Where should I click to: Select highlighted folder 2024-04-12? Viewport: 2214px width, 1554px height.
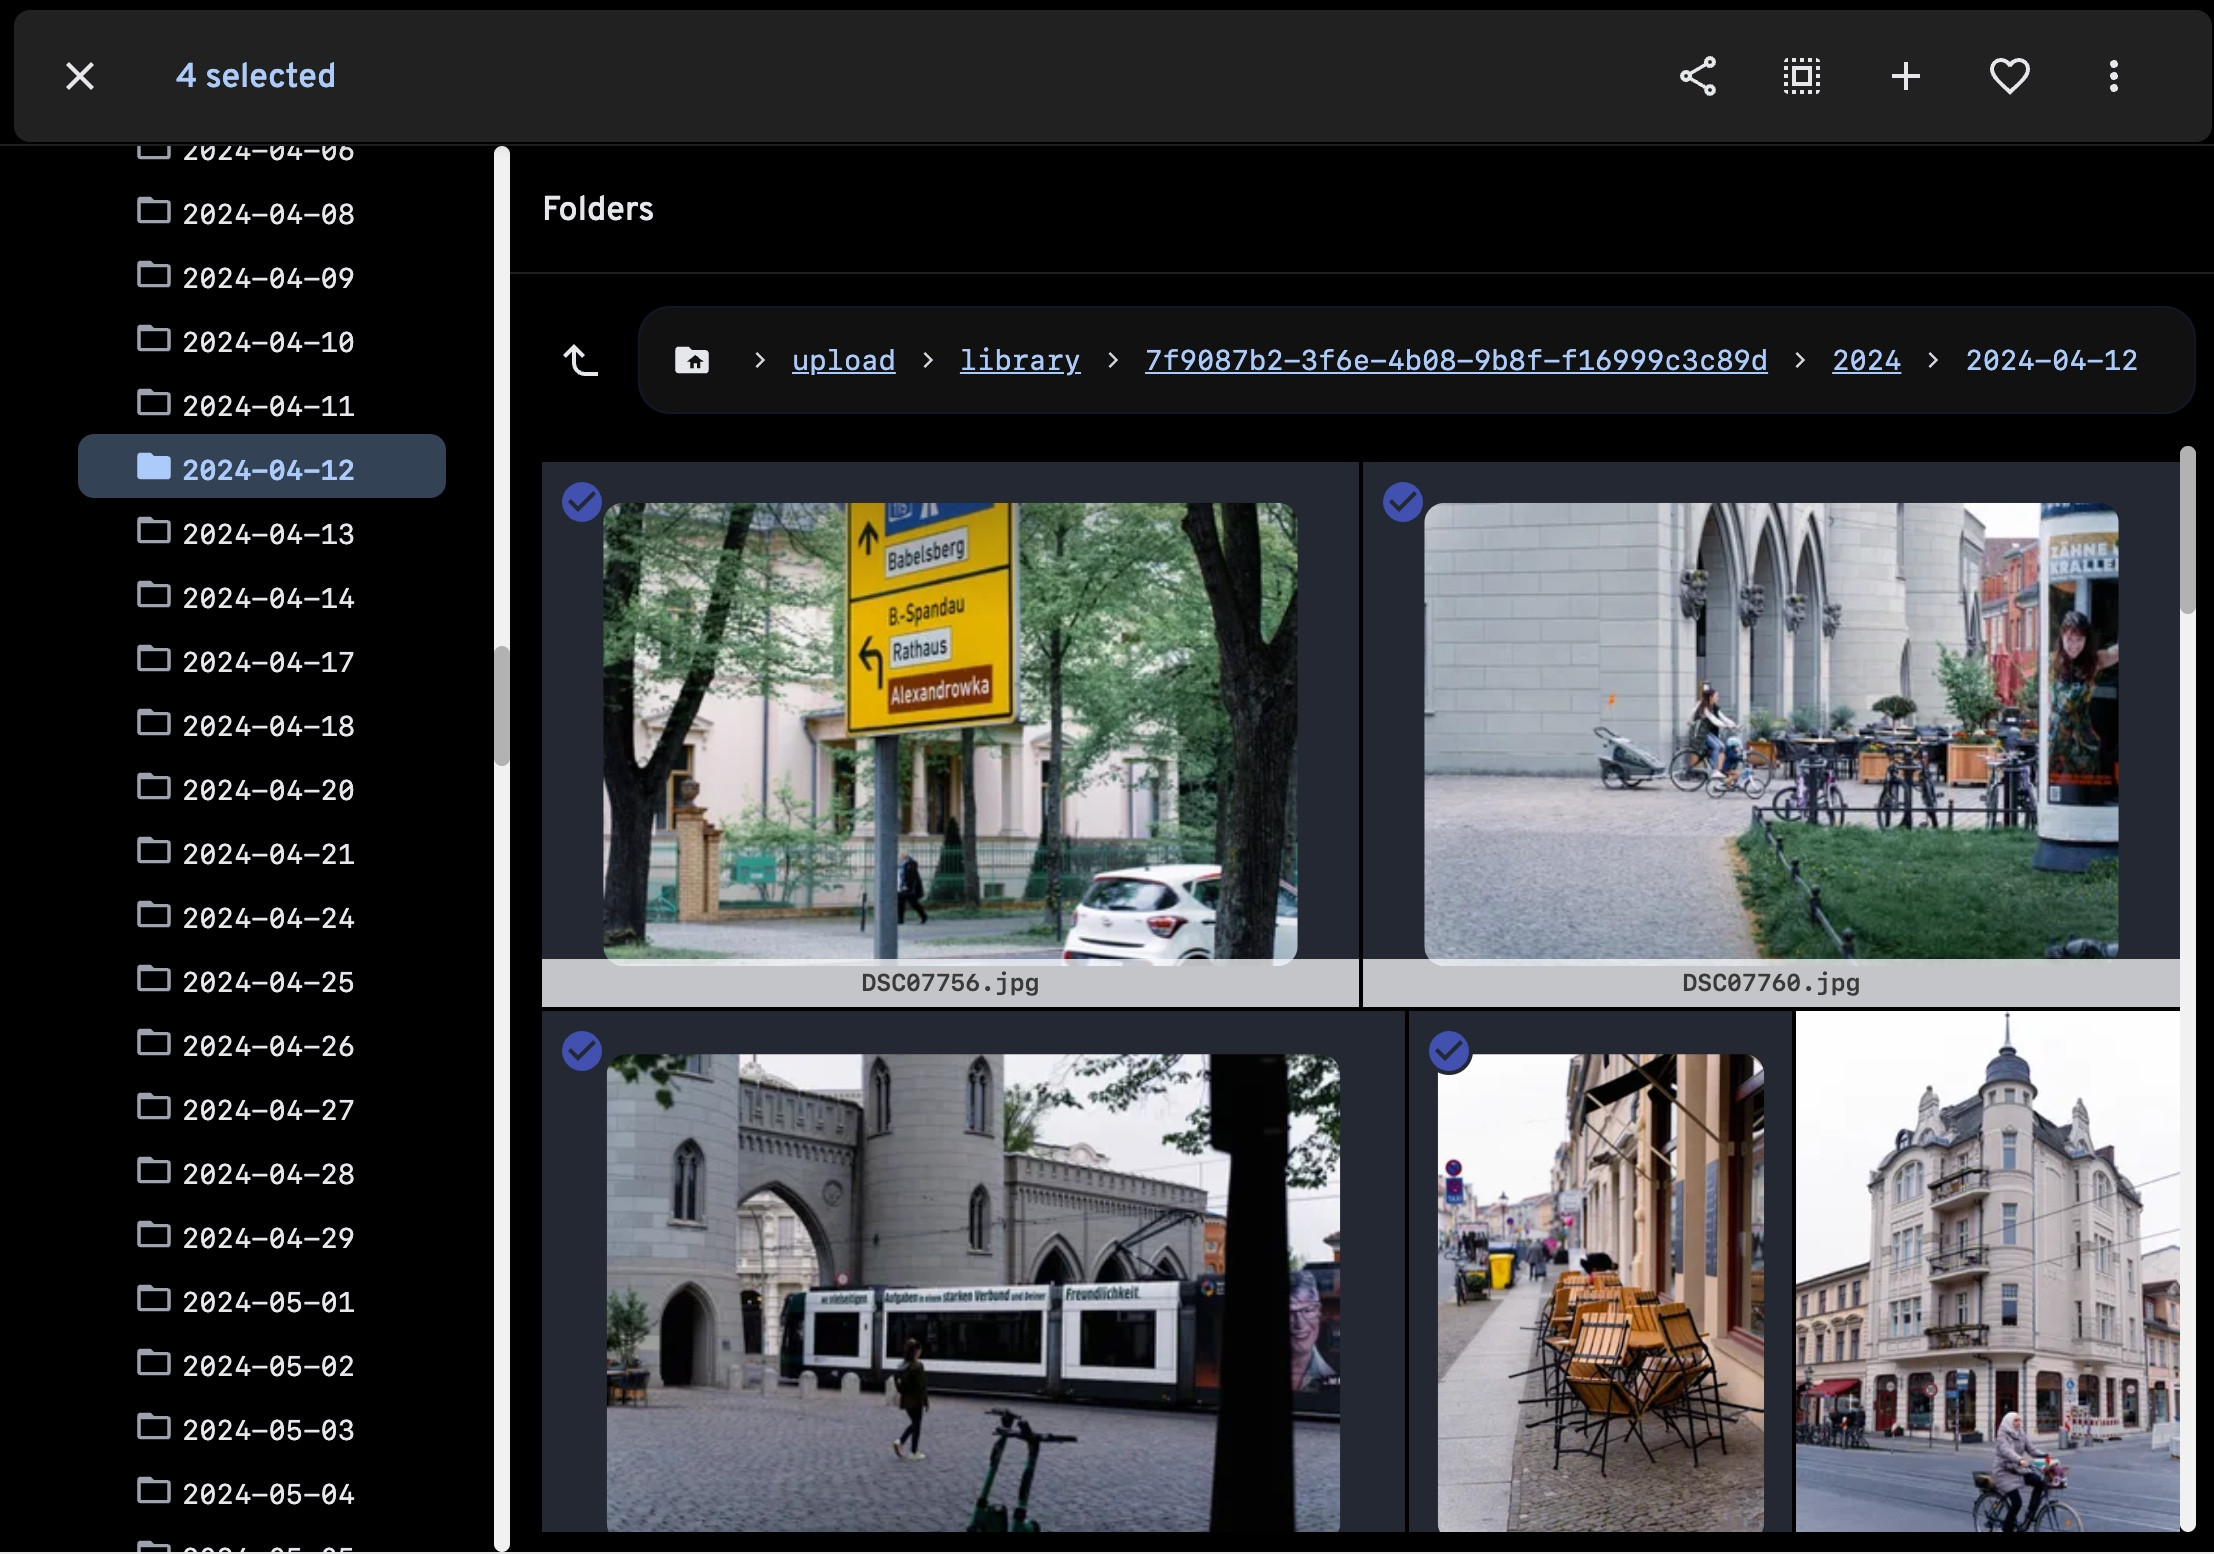pyautogui.click(x=262, y=466)
